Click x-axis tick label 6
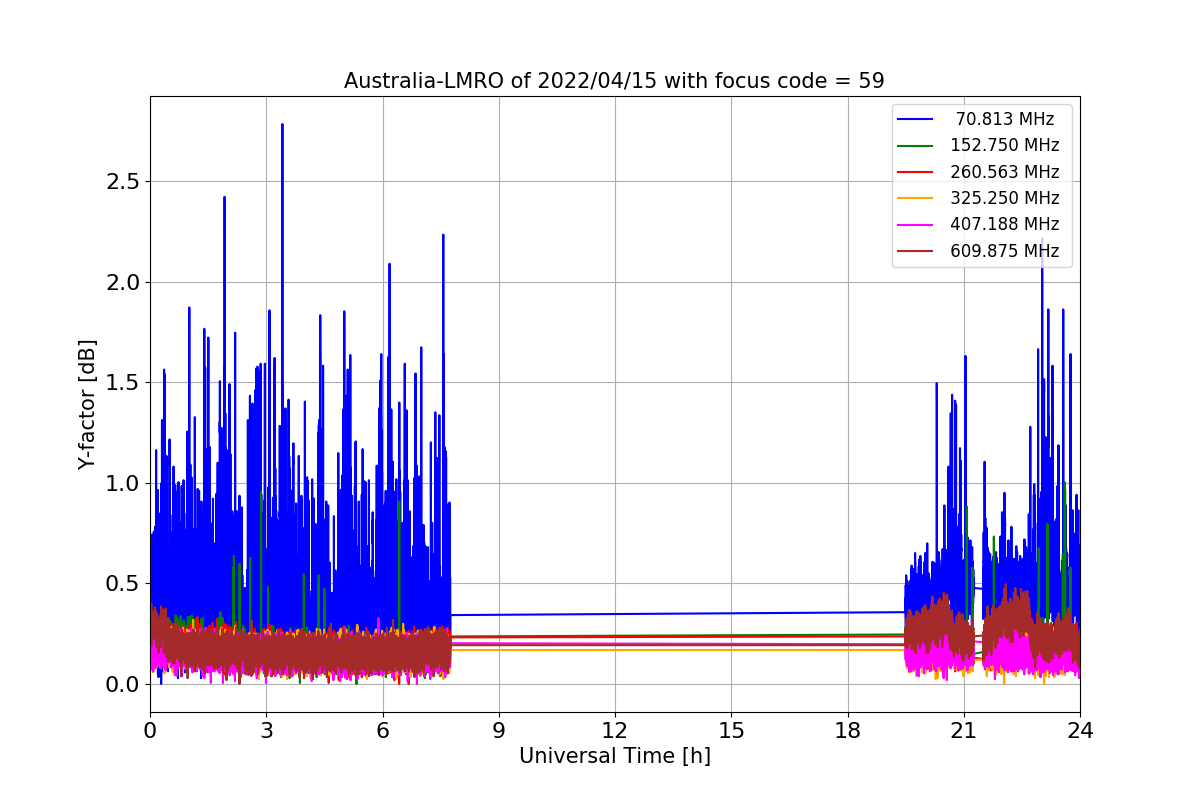The height and width of the screenshot is (800, 1200). [382, 730]
